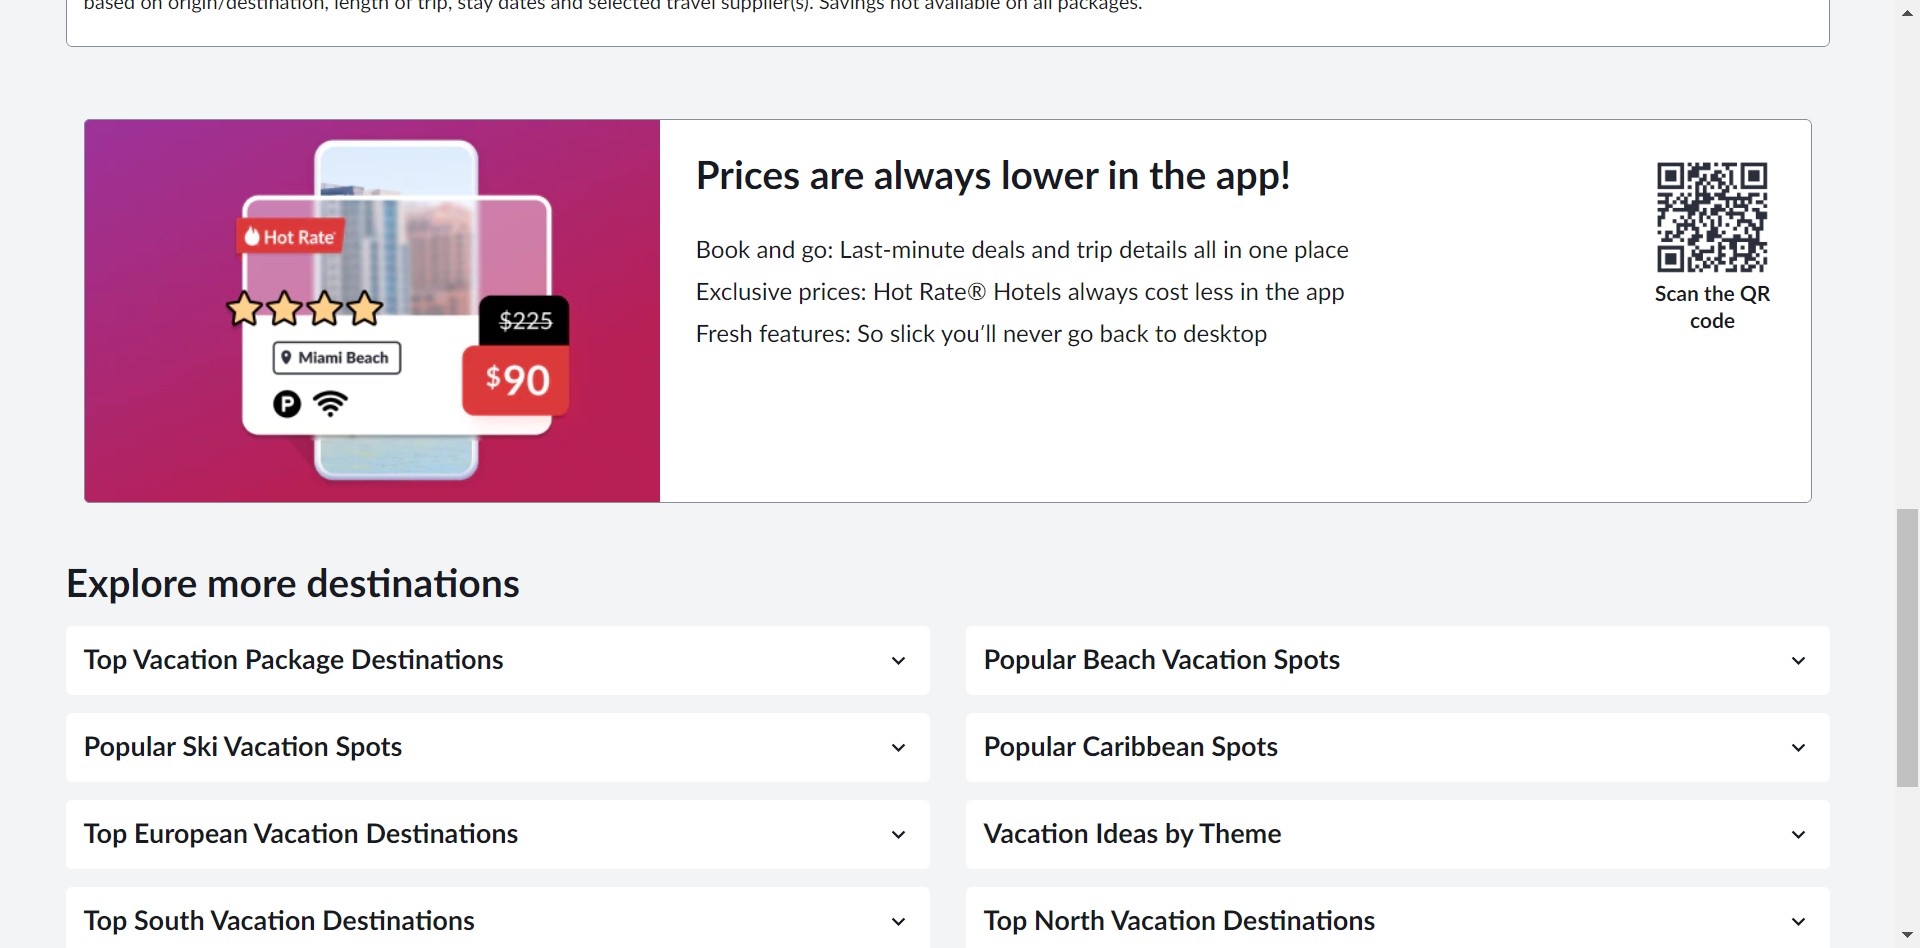Viewport: 1920px width, 948px height.
Task: Click the crossed-out $225 price label
Action: 525,321
